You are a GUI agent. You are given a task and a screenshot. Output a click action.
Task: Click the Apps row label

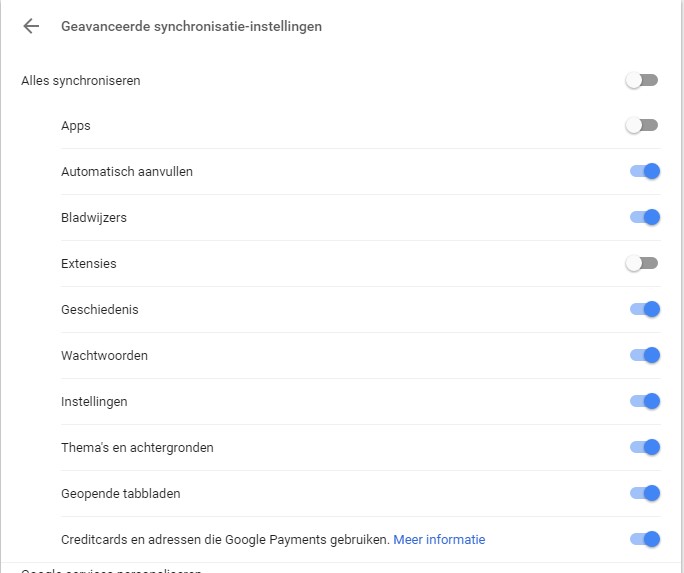(x=75, y=127)
